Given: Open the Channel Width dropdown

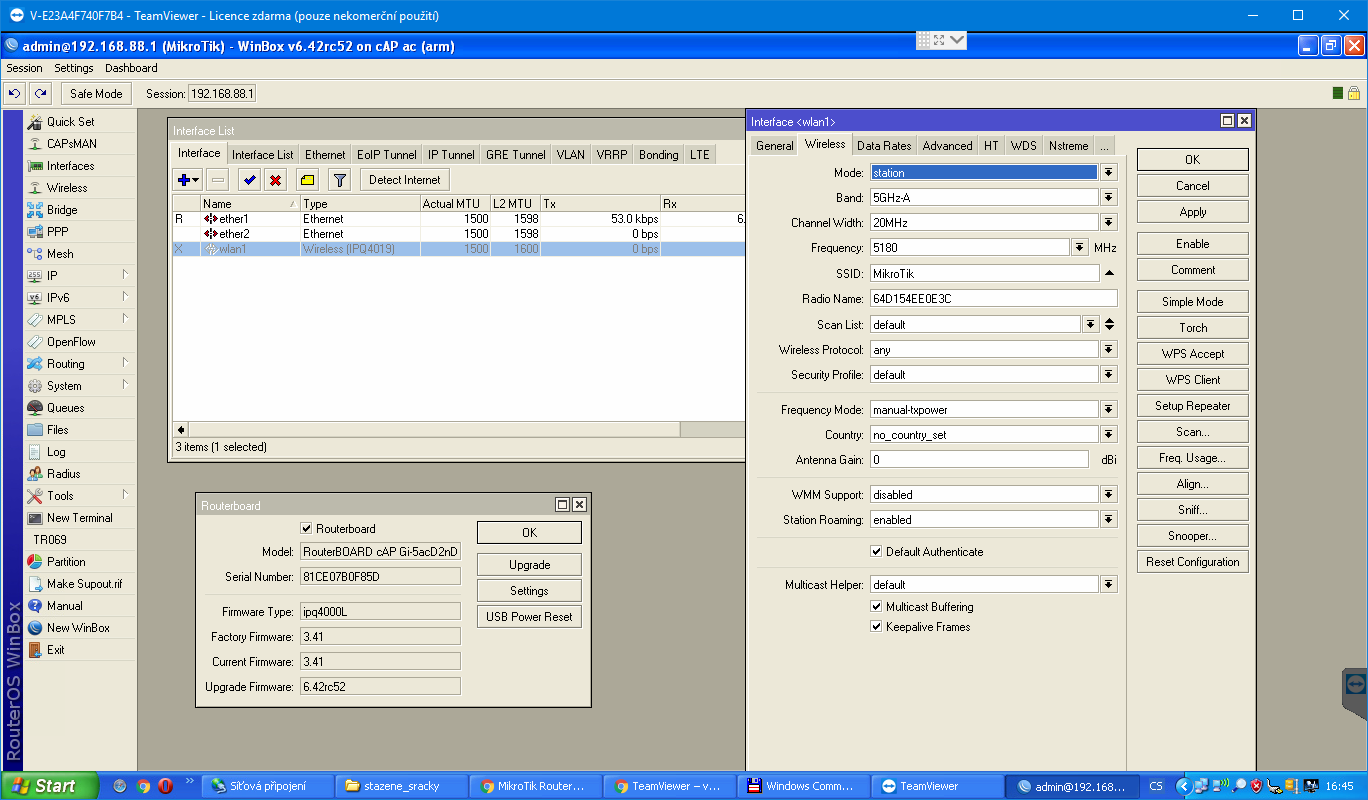Looking at the screenshot, I should (x=1108, y=223).
